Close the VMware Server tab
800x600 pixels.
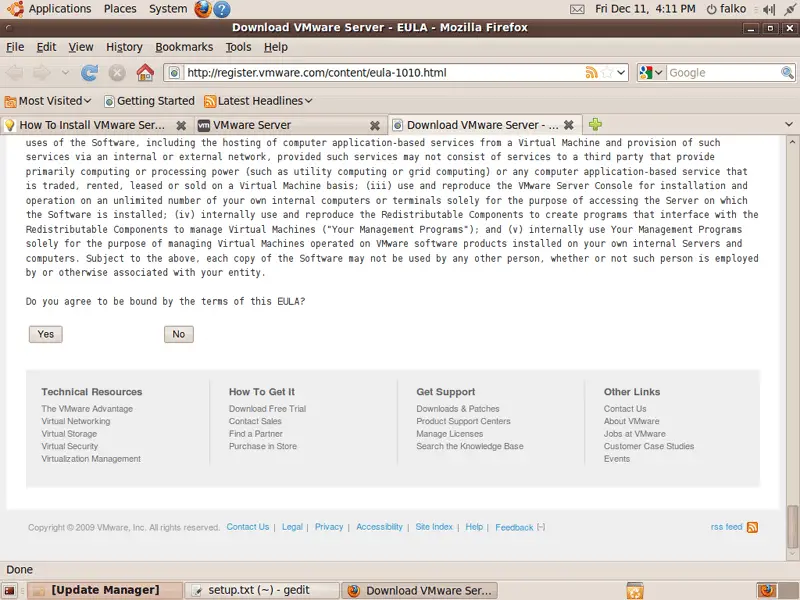[374, 125]
